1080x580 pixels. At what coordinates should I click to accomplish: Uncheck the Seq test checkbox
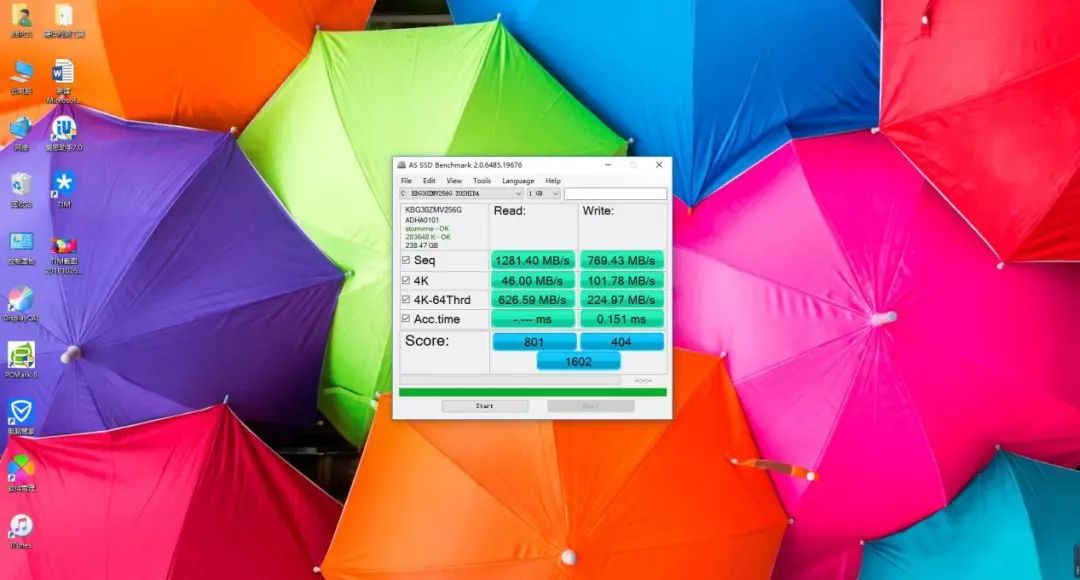[x=406, y=260]
